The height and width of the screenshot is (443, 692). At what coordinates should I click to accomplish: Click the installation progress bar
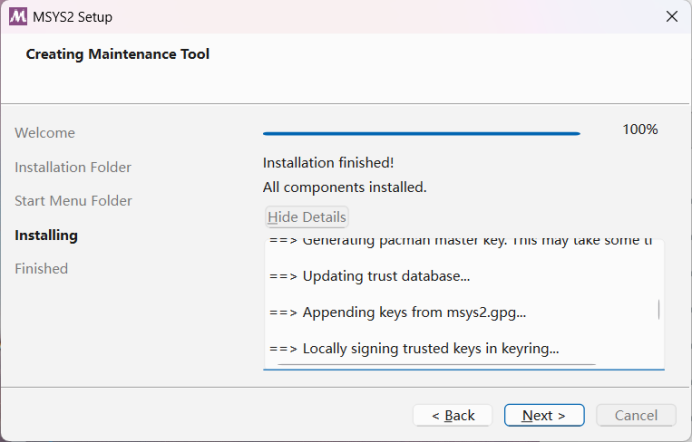[x=421, y=133]
